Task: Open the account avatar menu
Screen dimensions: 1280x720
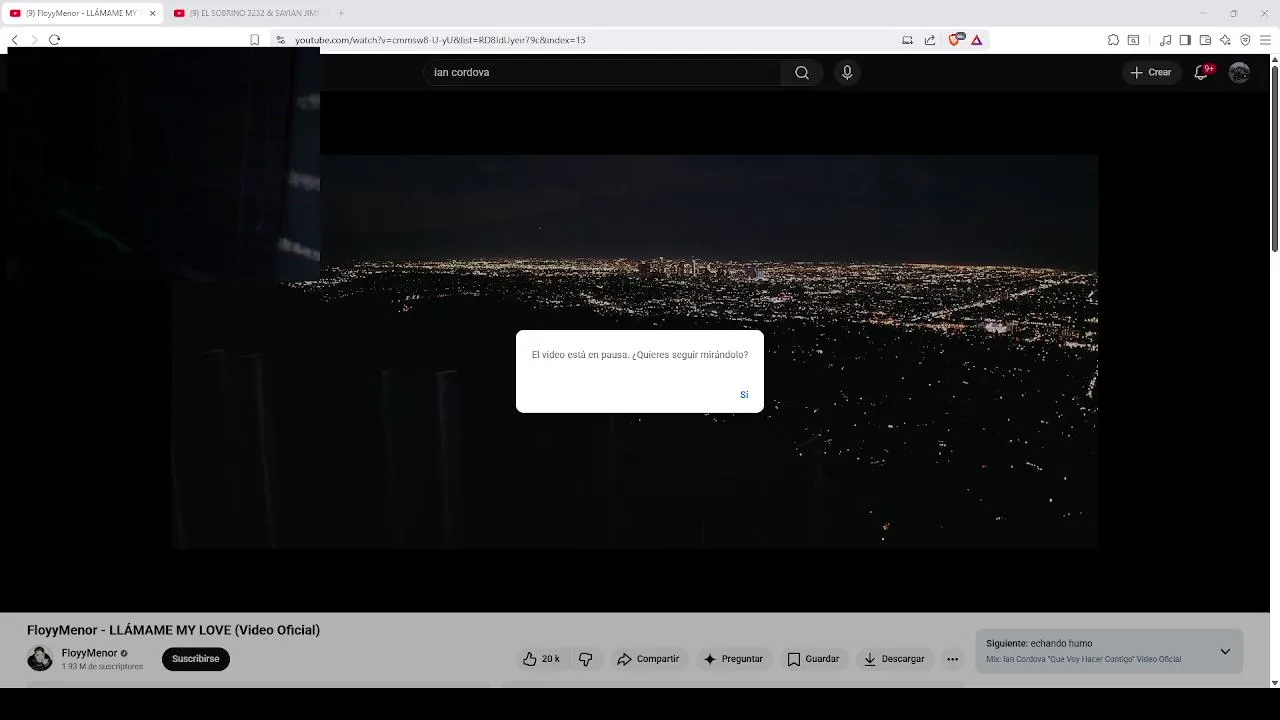Action: click(1239, 72)
